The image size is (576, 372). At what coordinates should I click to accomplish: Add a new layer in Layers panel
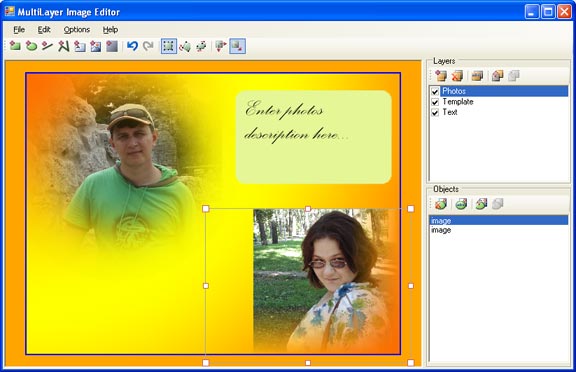tap(441, 76)
